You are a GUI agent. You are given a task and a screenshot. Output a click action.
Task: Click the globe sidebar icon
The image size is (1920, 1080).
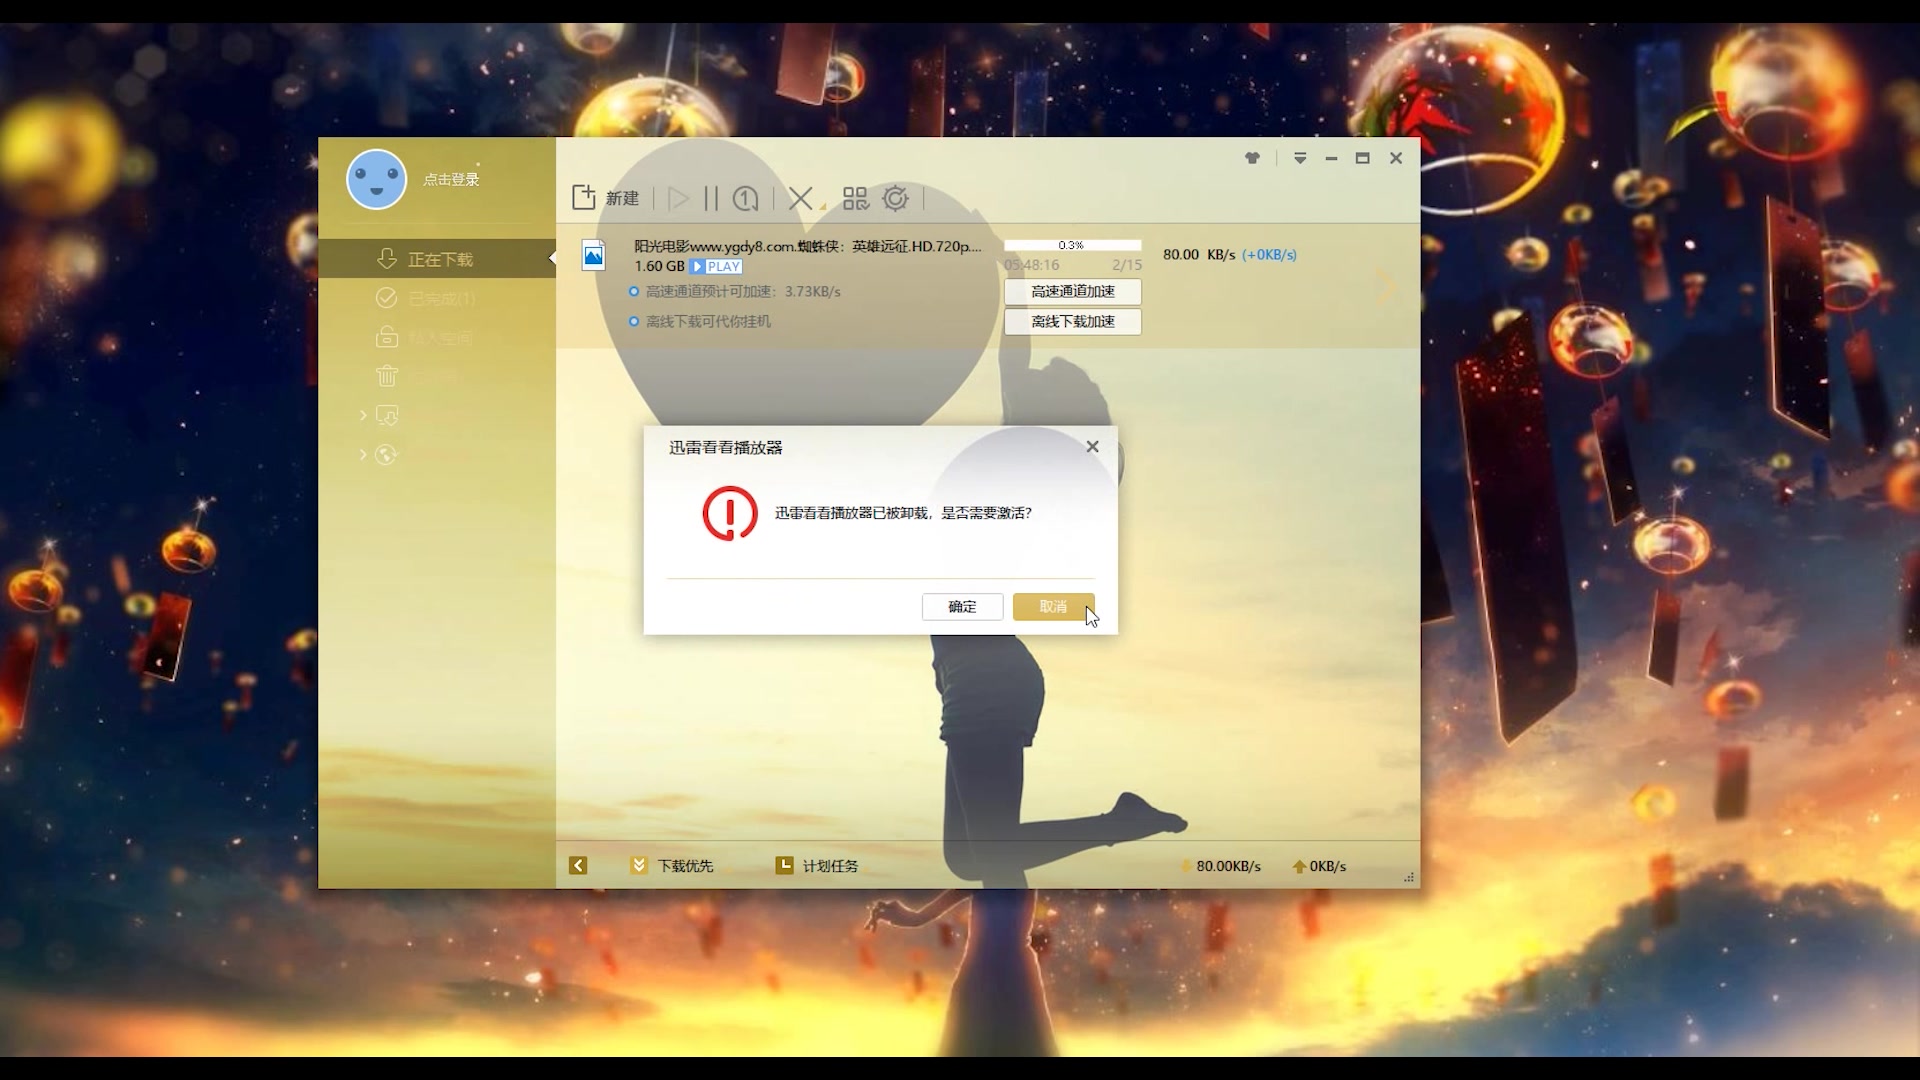tap(386, 455)
